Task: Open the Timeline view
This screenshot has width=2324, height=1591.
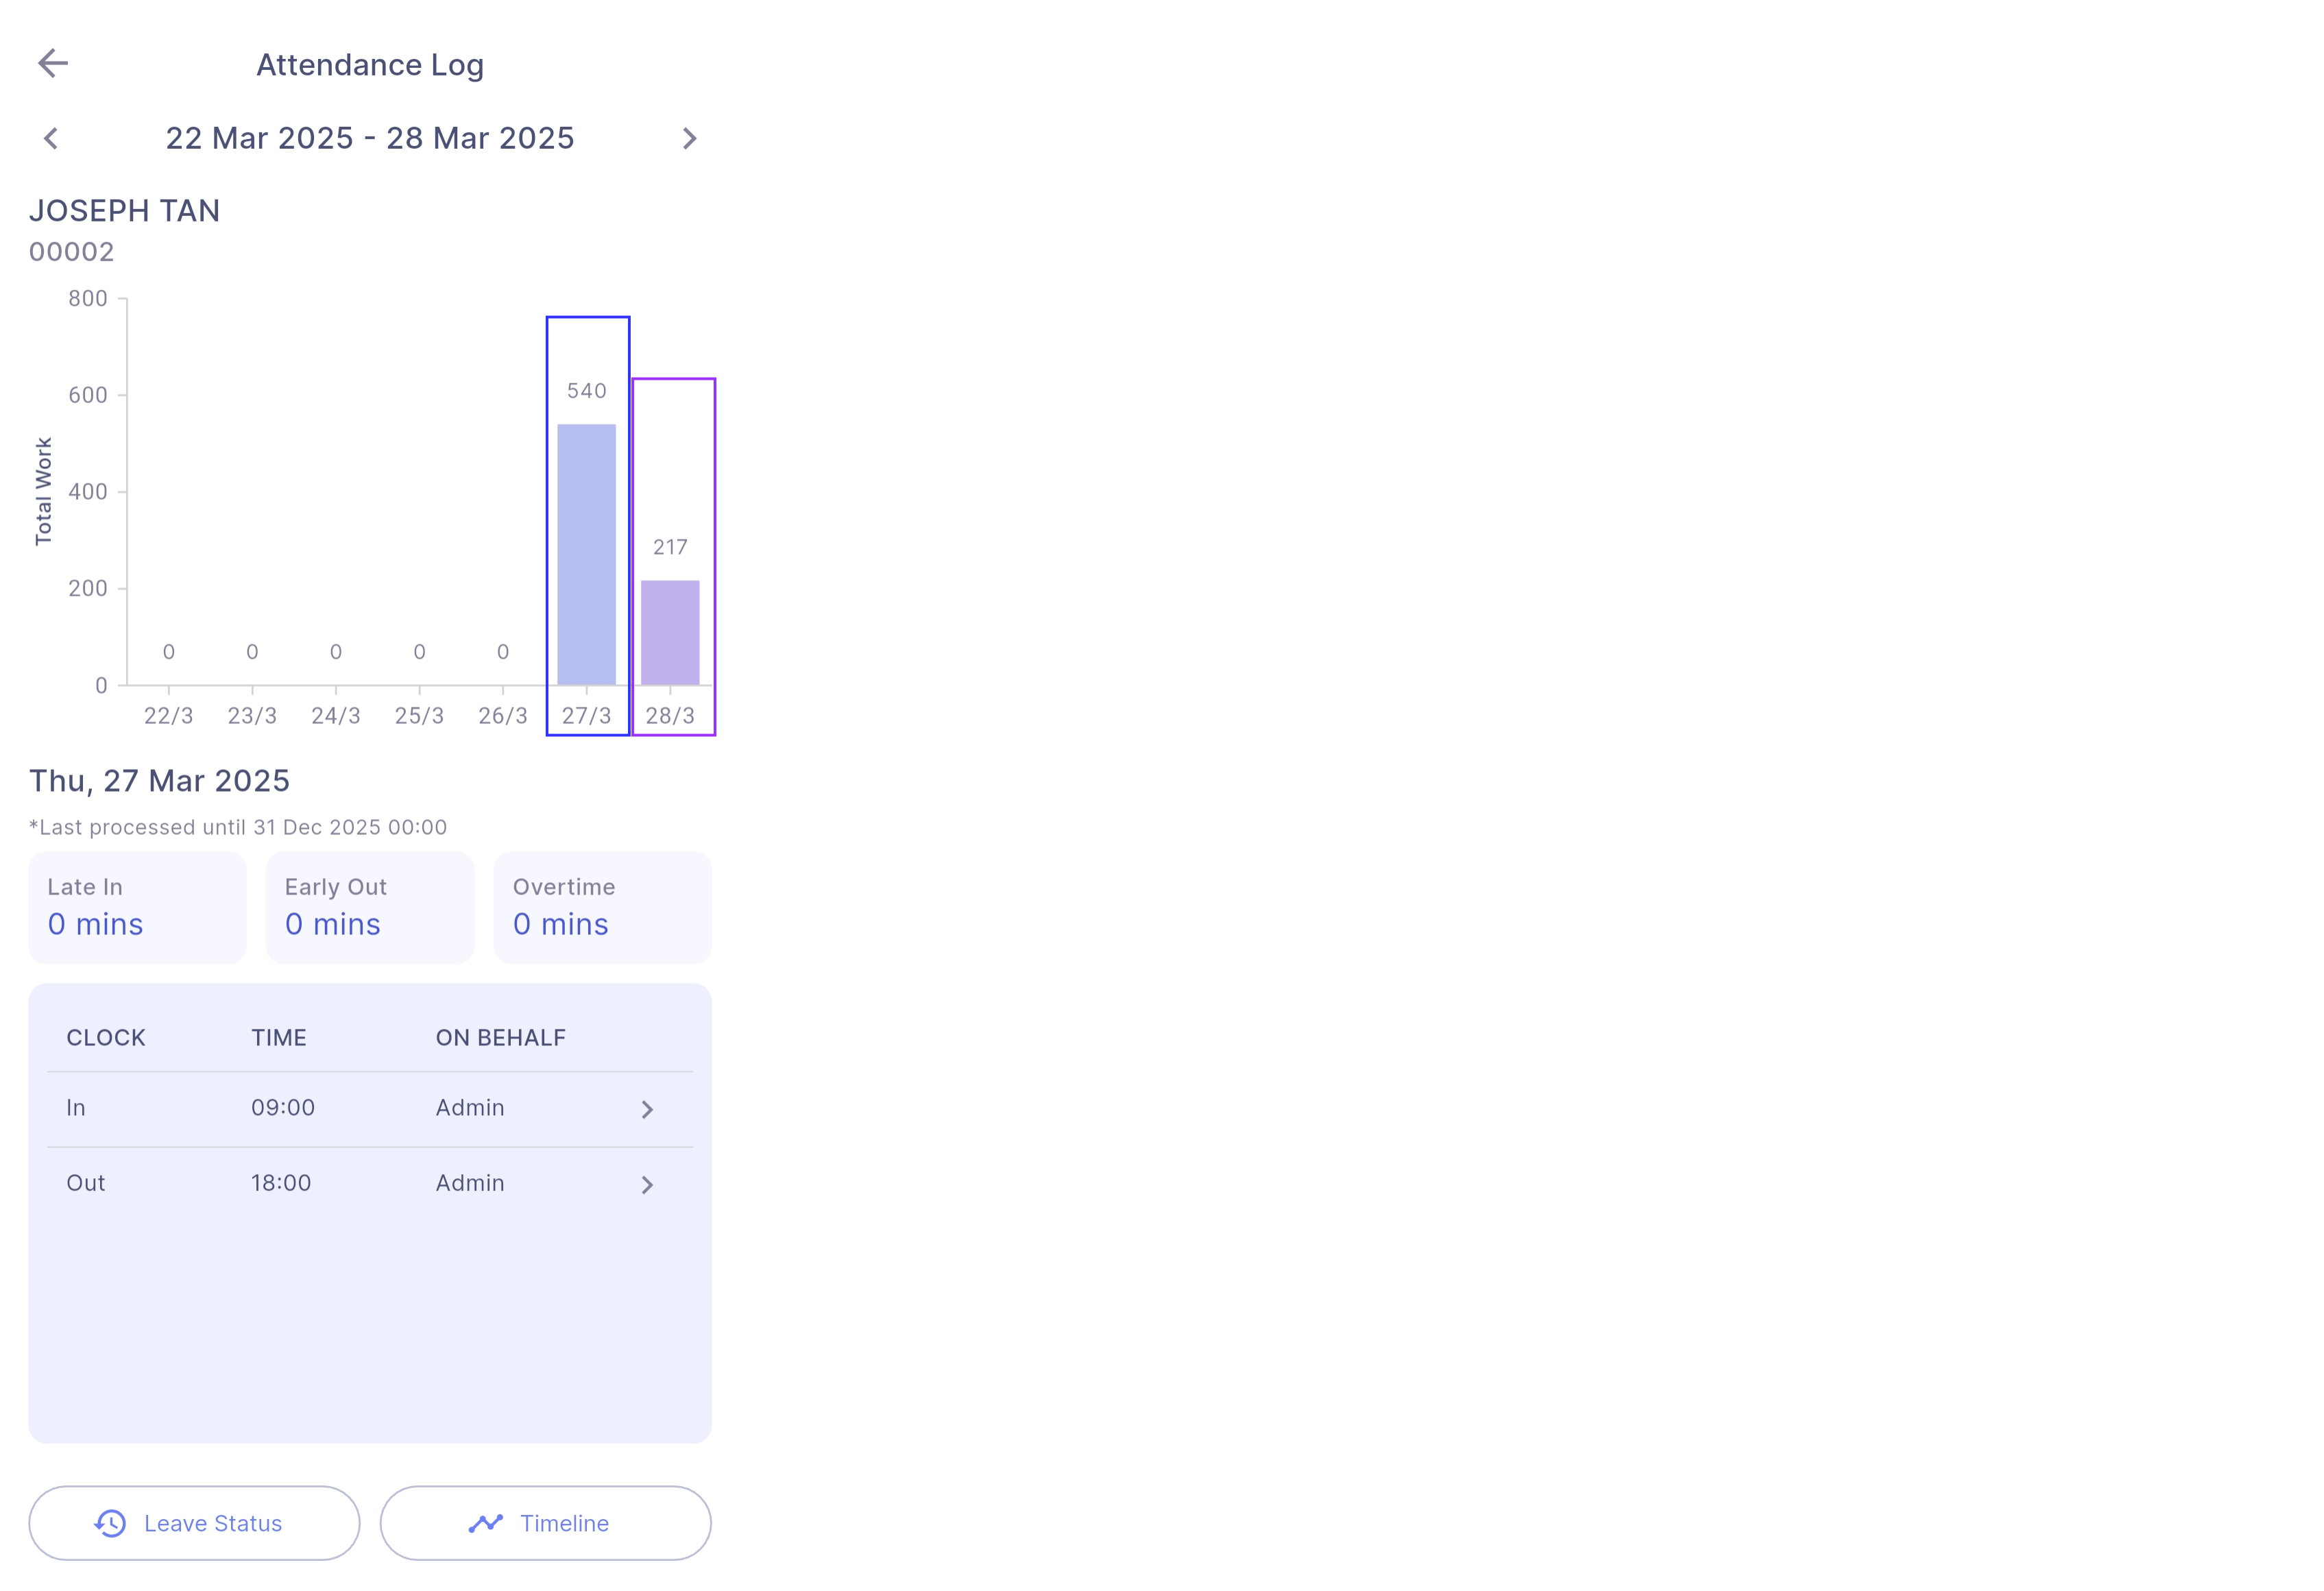Action: [x=545, y=1523]
